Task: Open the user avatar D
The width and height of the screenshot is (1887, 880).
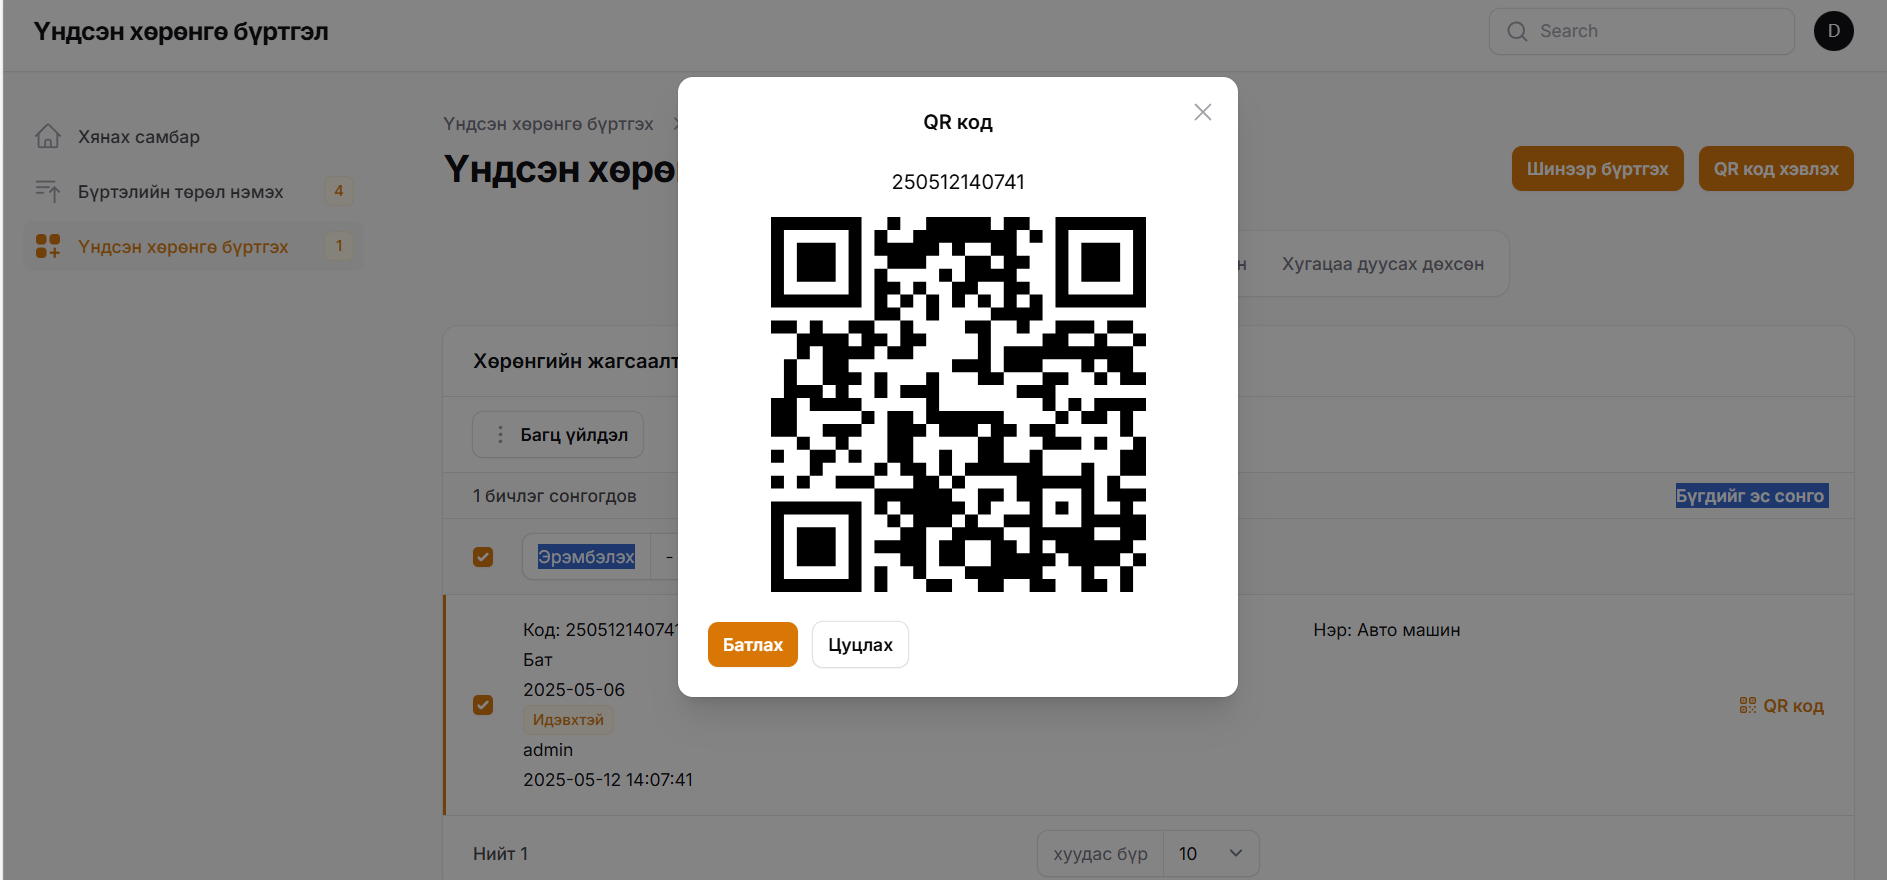Action: (x=1833, y=31)
